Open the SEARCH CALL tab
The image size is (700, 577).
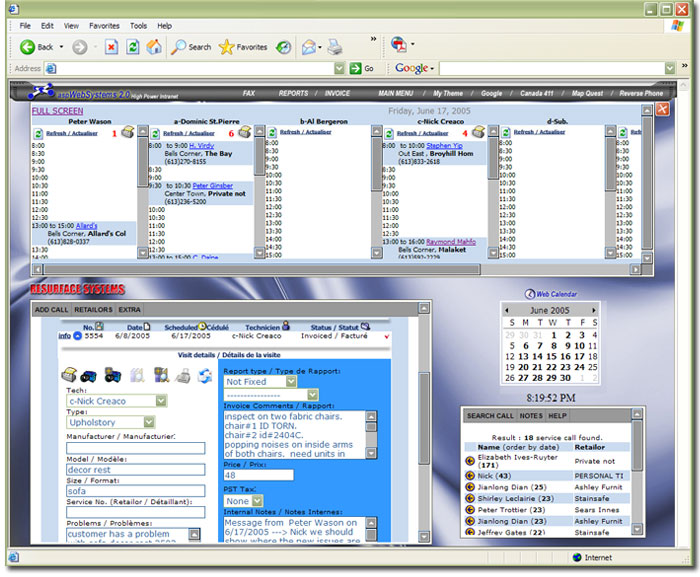[x=490, y=416]
